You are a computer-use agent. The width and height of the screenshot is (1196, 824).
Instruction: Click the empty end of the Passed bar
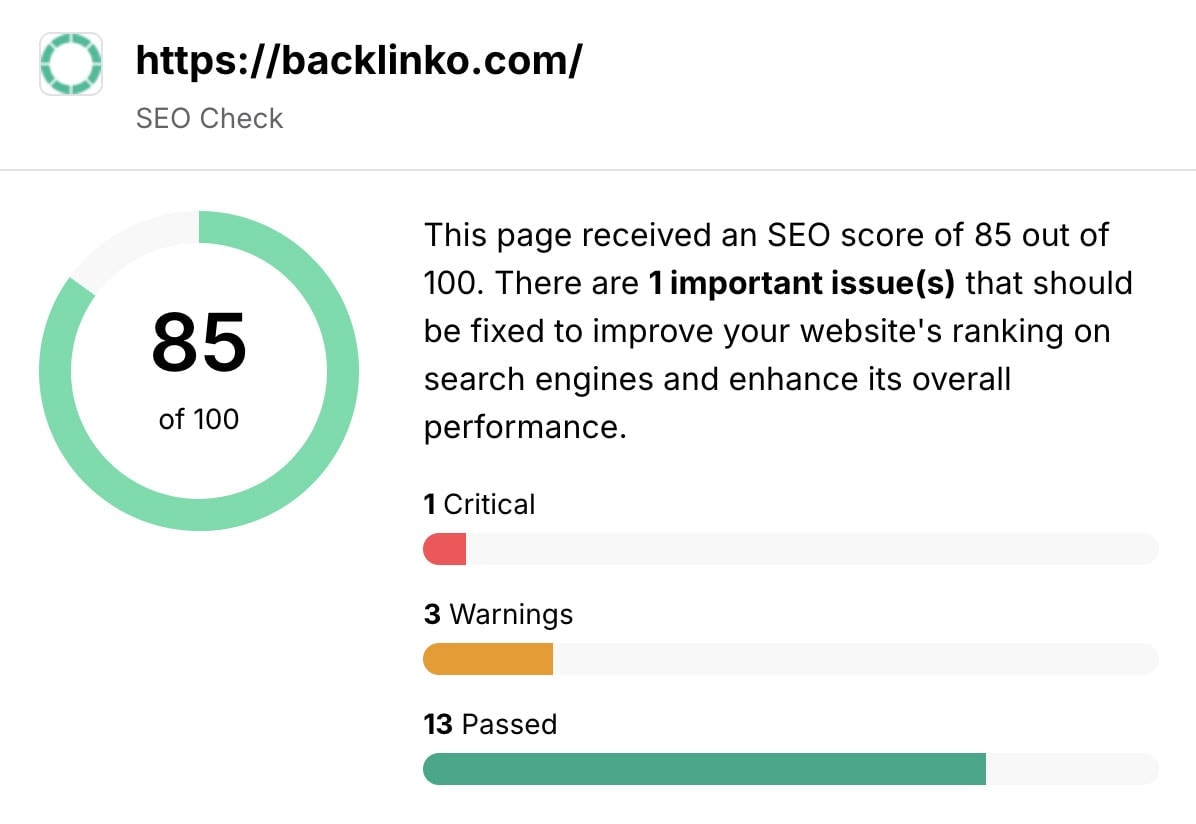pyautogui.click(x=1072, y=769)
